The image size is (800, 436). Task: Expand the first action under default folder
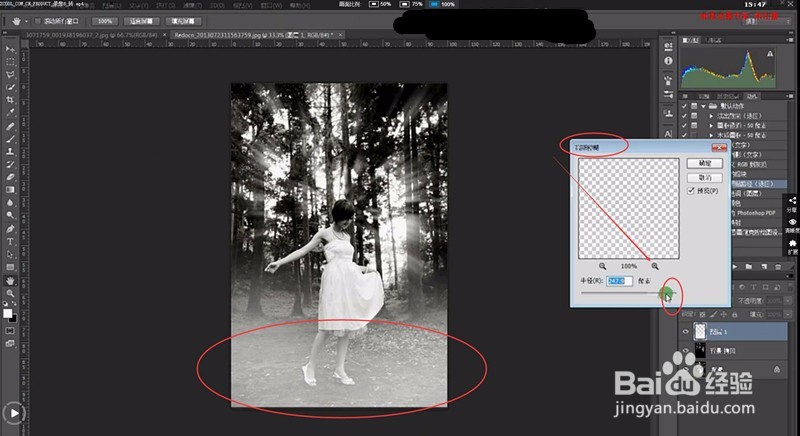click(711, 116)
